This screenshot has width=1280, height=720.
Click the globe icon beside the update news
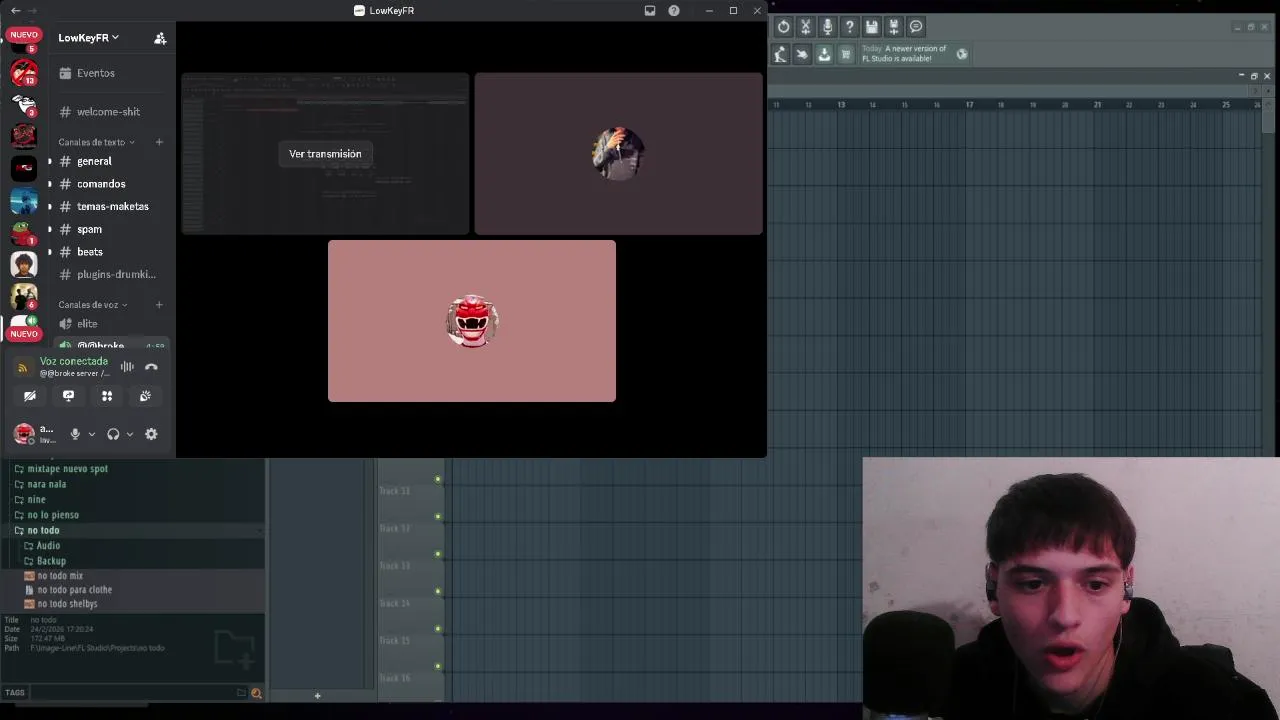click(962, 54)
